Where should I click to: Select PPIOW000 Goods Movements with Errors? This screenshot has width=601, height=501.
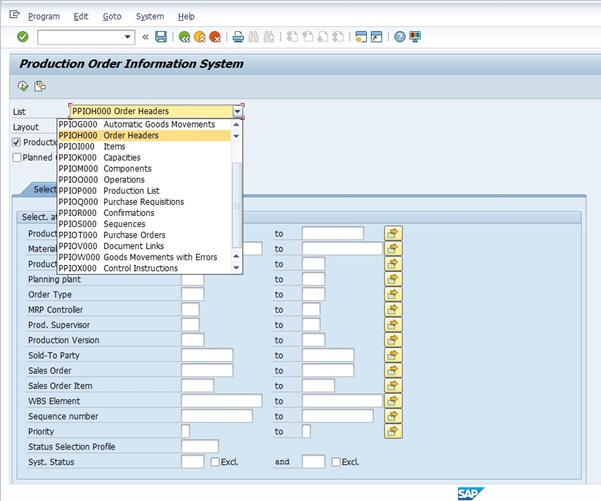[x=144, y=257]
